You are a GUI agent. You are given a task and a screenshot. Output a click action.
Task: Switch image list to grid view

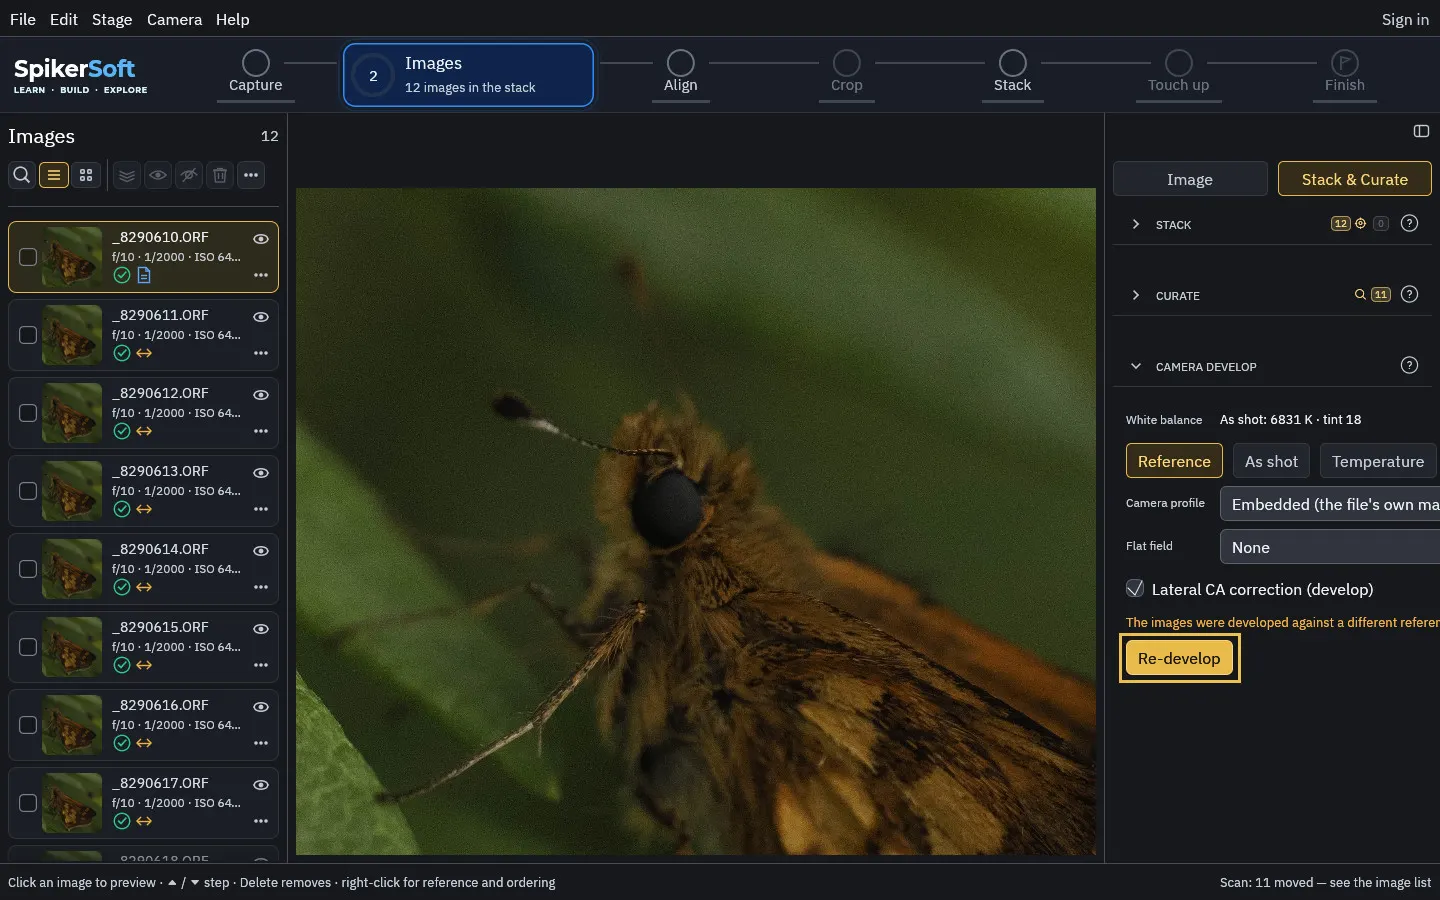(86, 175)
